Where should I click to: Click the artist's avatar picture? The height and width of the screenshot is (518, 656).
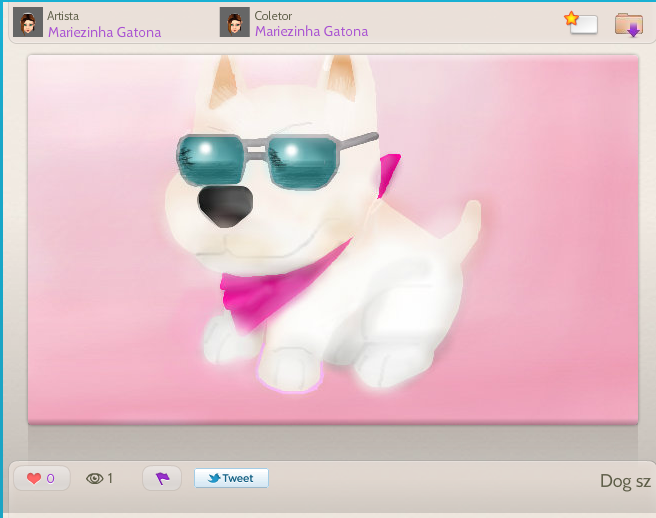tap(27, 23)
